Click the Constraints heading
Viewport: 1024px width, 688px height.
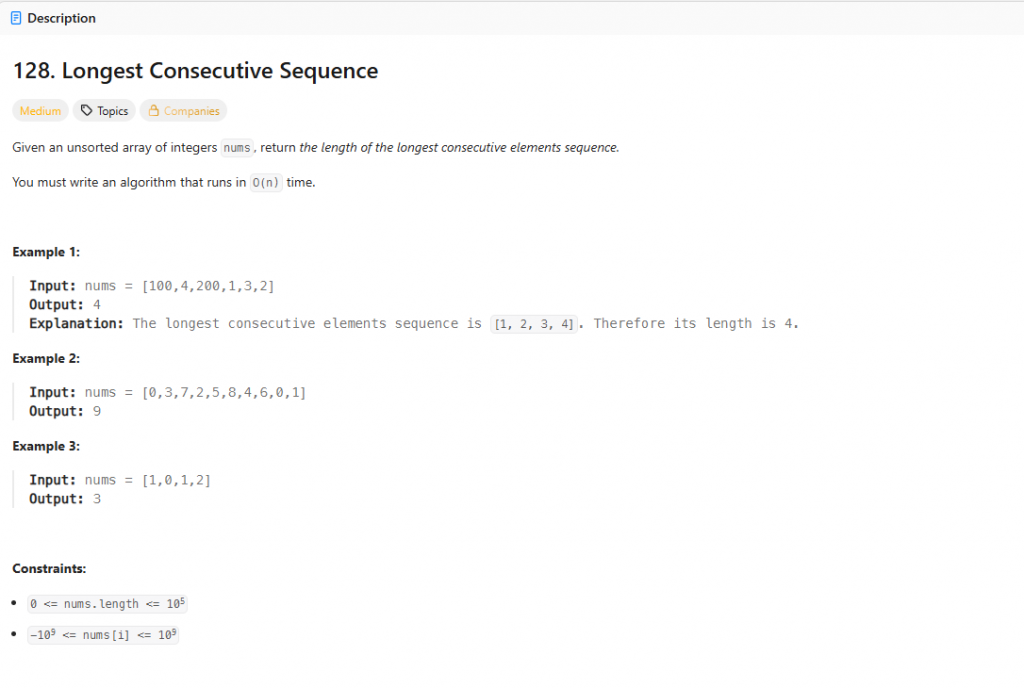coord(49,569)
